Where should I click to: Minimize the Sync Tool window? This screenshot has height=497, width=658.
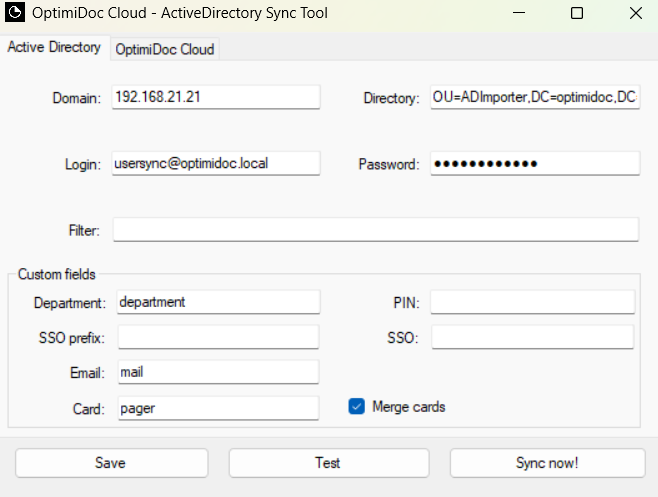518,14
